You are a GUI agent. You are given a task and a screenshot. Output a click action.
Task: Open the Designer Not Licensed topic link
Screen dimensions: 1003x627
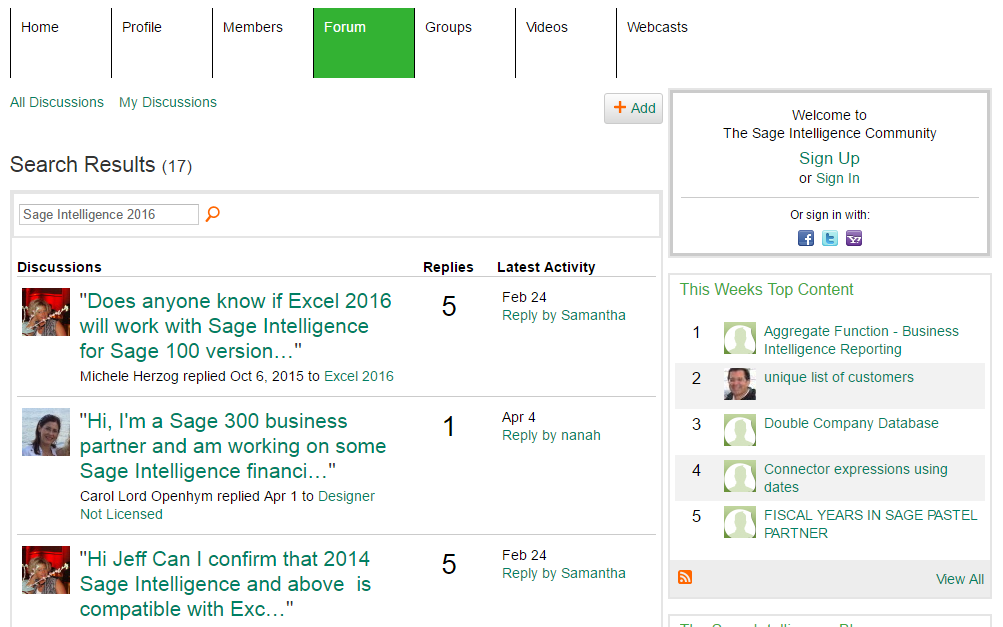tap(227, 505)
